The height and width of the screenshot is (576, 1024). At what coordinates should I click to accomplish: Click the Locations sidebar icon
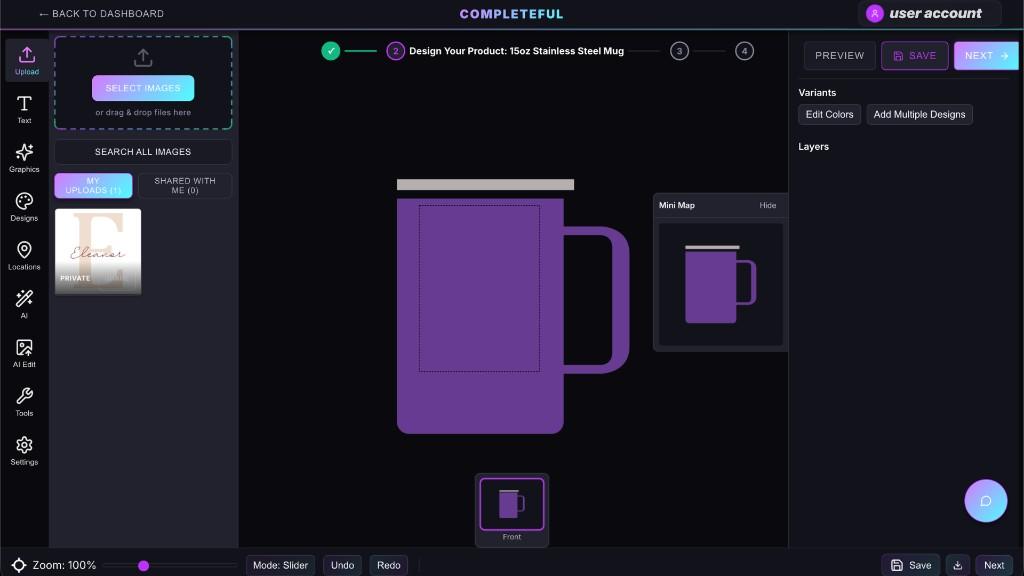click(24, 254)
